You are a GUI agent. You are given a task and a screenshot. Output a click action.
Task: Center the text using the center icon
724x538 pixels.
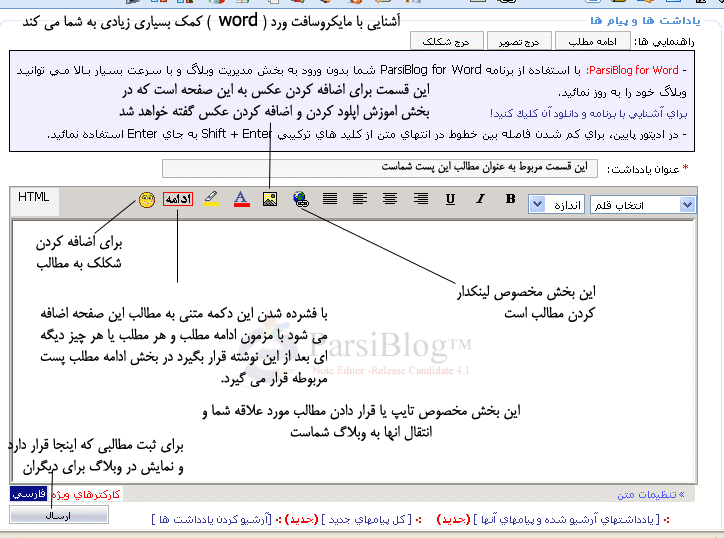390,199
